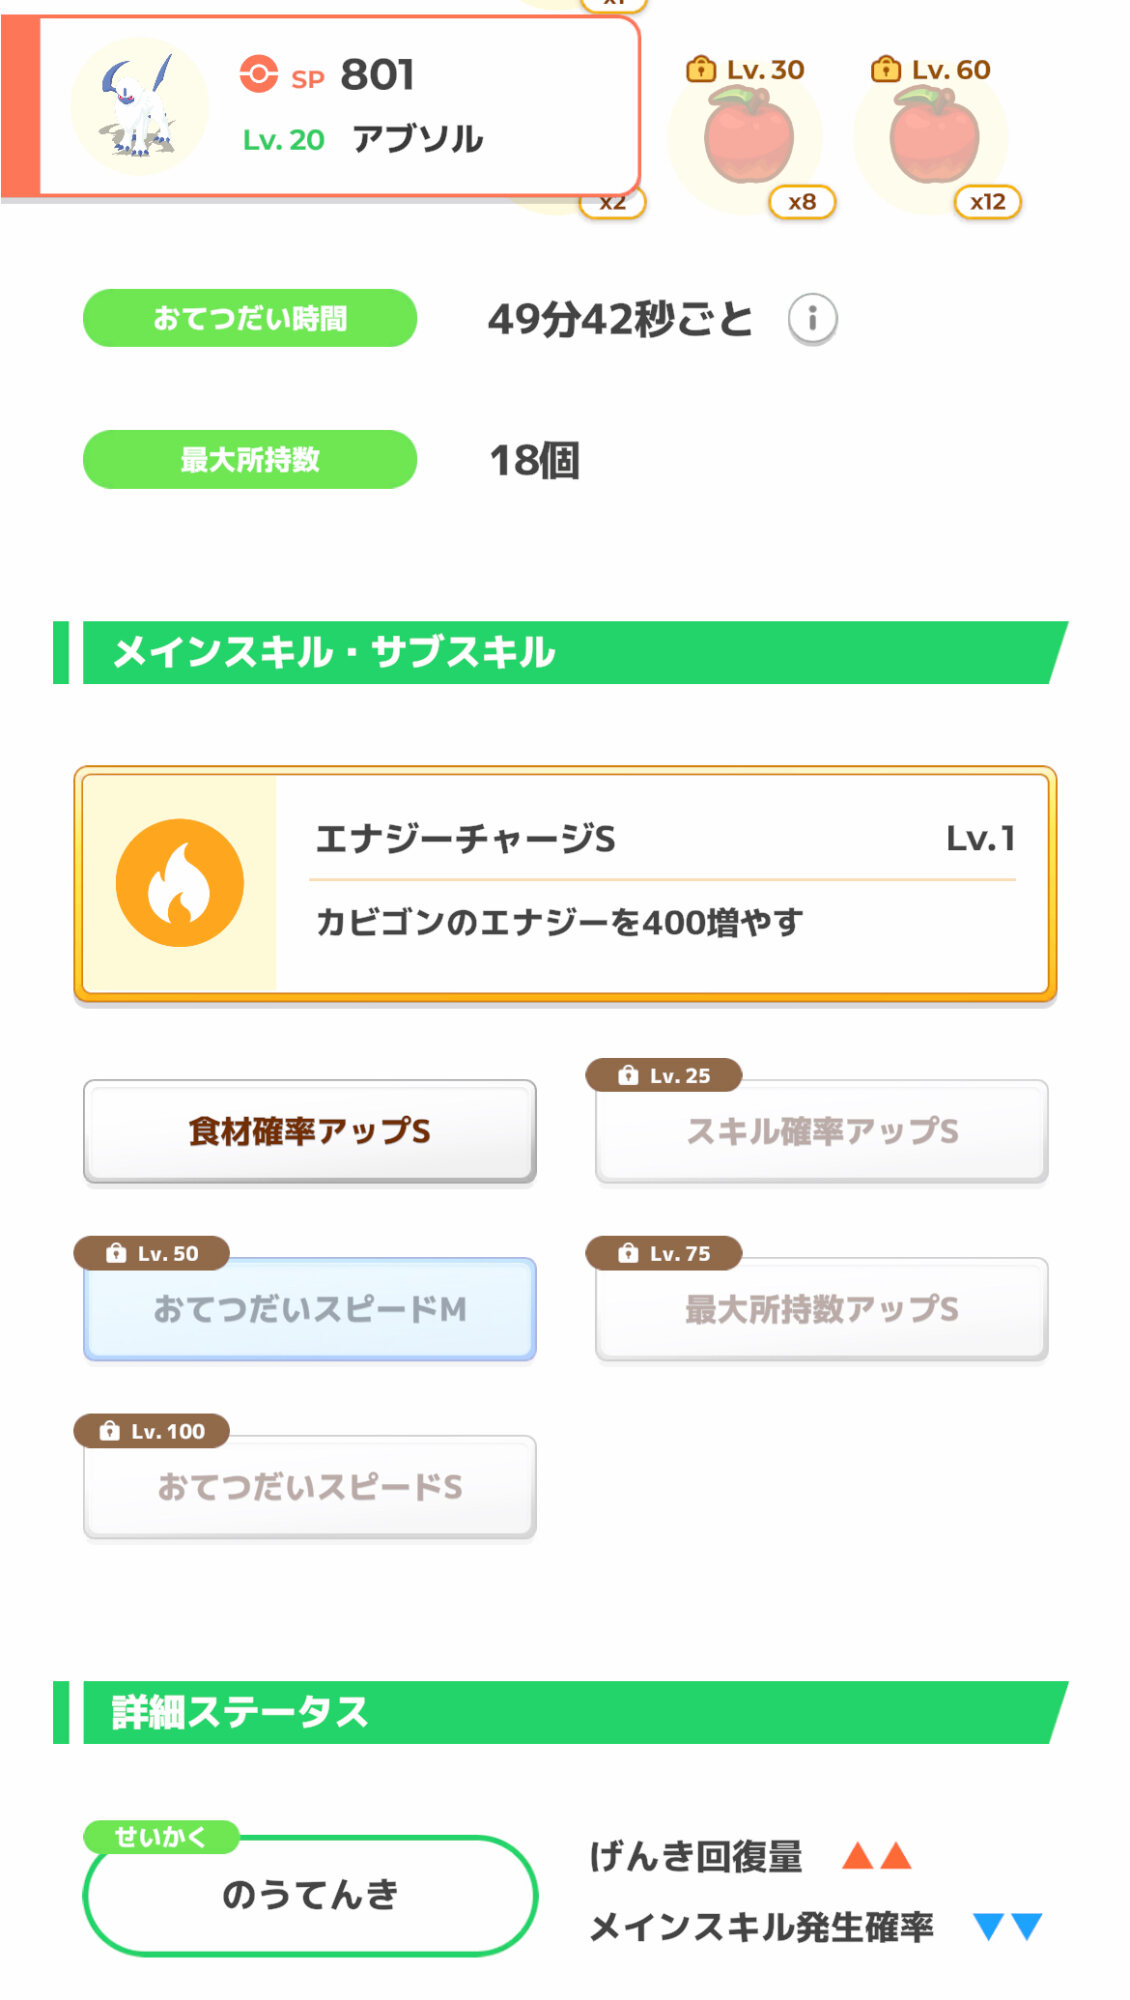1130x2000 pixels.
Task: Tap the おてつだい時間 green label
Action: pyautogui.click(x=250, y=319)
